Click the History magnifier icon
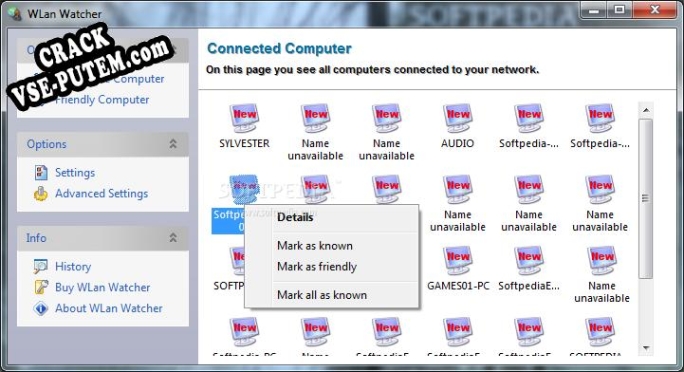 click(41, 266)
